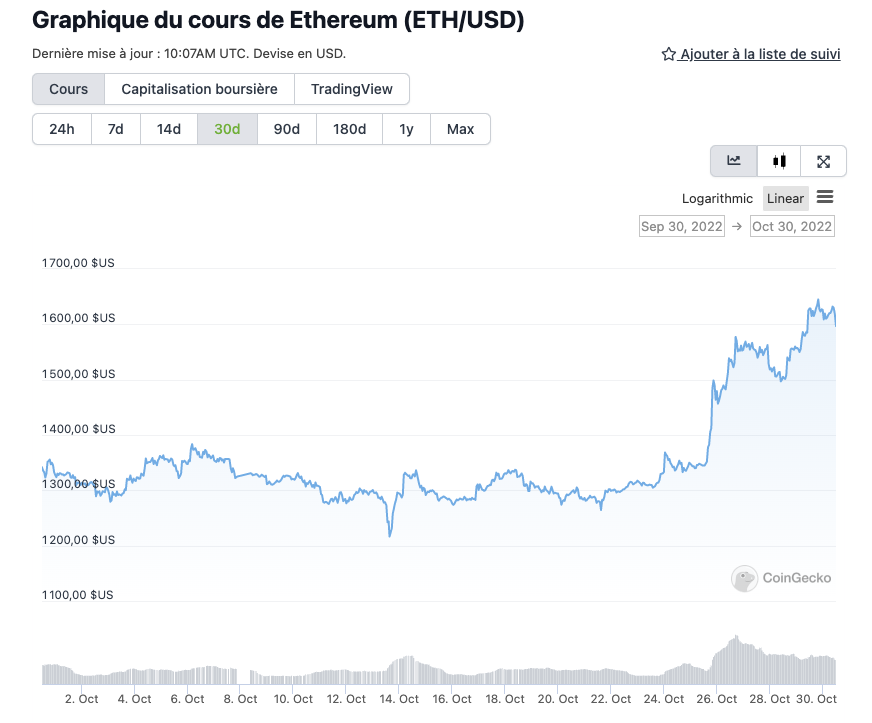Select the Cours tab
Screen dimensions: 872x723
[69, 89]
